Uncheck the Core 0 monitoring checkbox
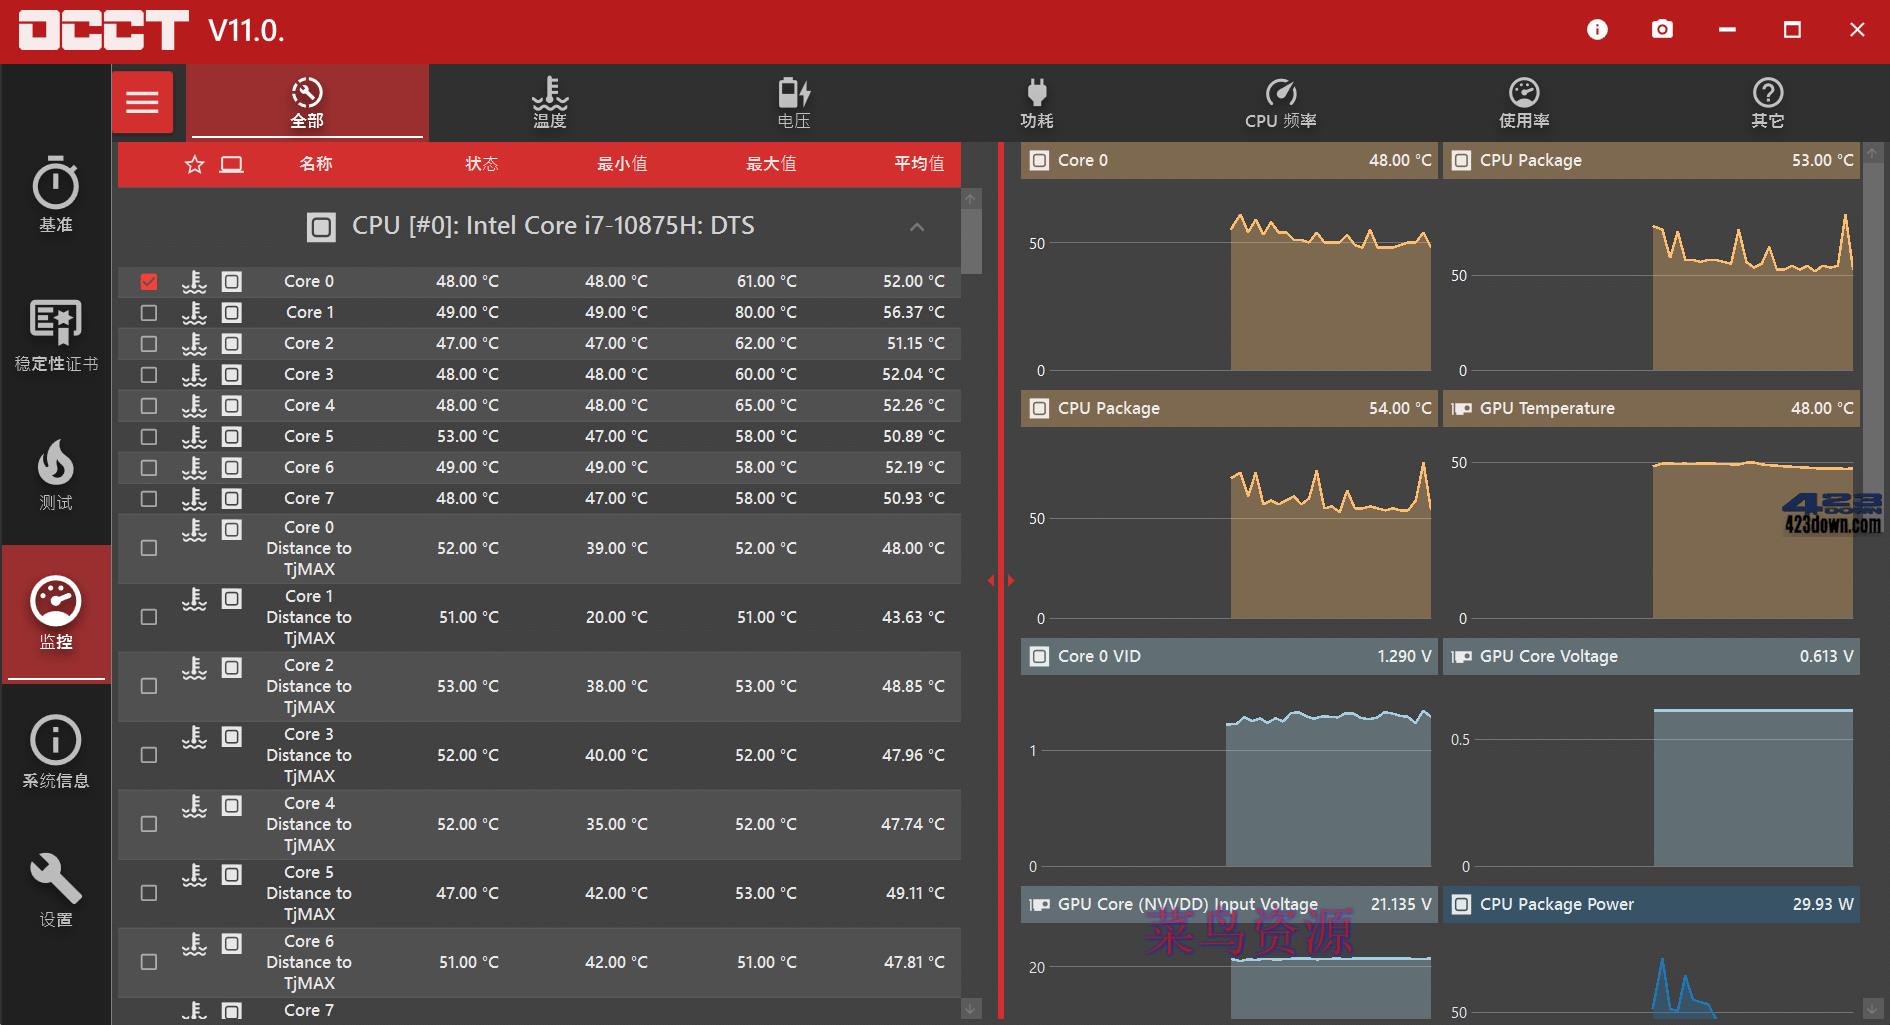This screenshot has width=1890, height=1025. coord(149,282)
